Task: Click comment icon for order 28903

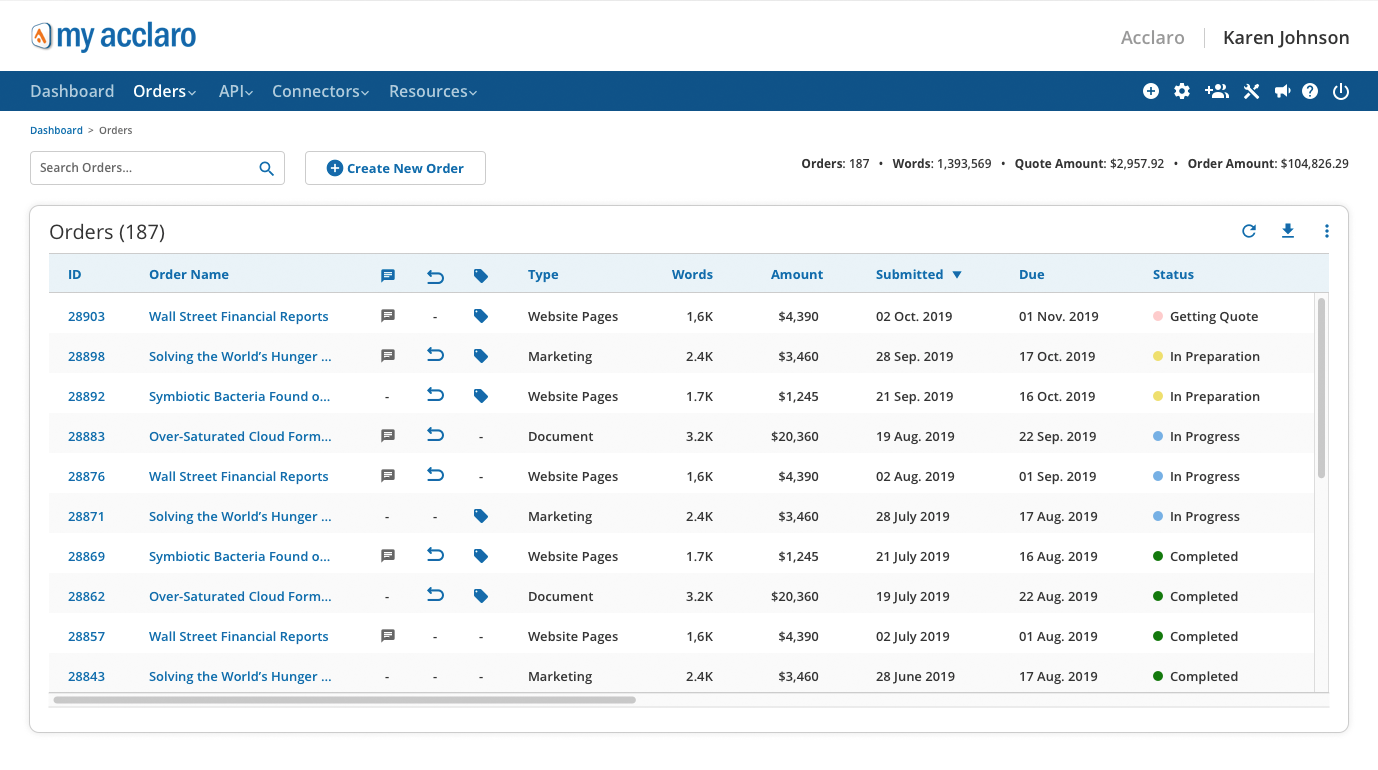Action: [x=388, y=316]
